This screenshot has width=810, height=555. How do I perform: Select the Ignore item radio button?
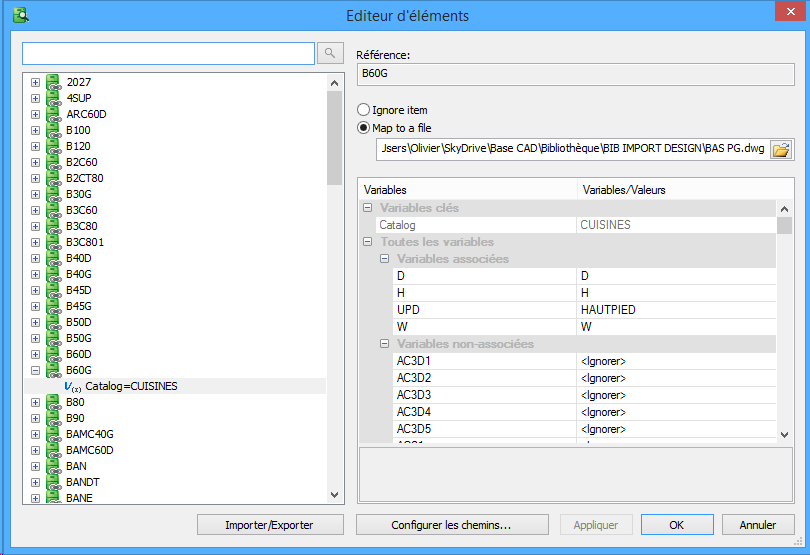364,110
